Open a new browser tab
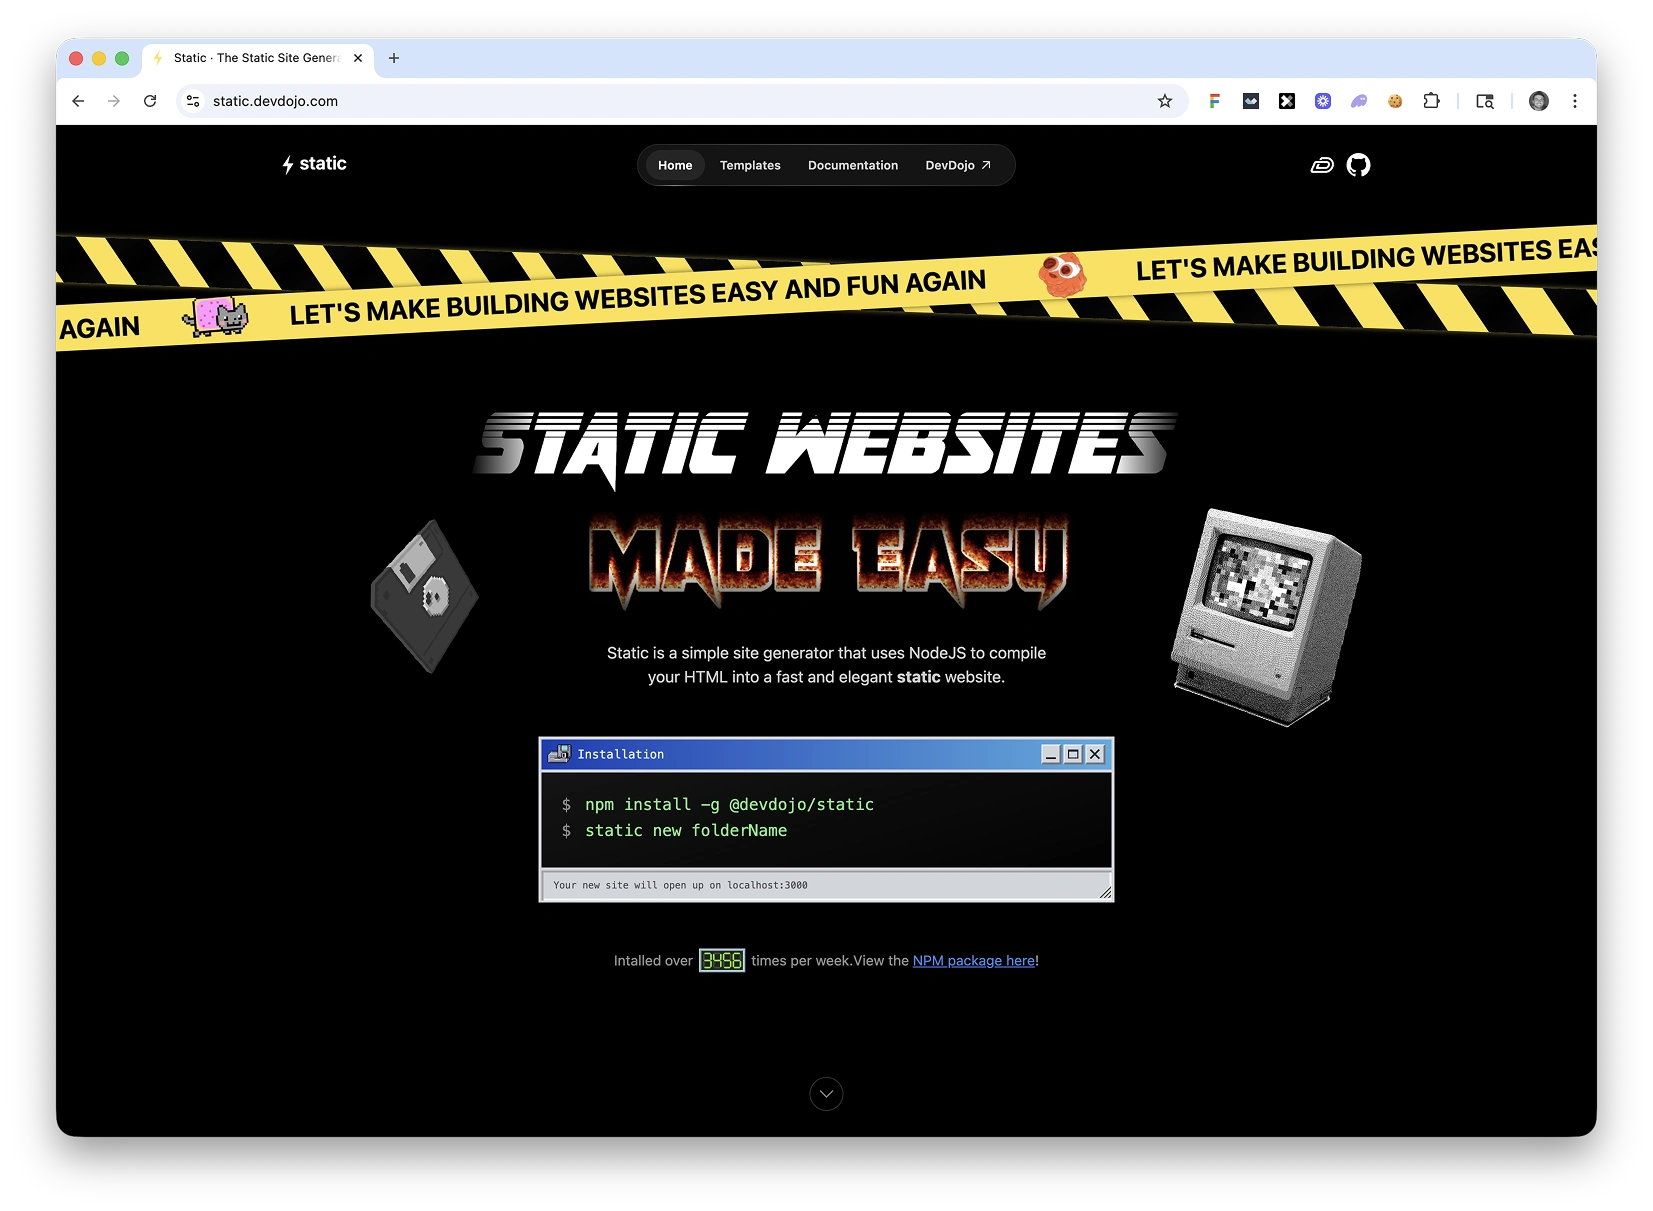This screenshot has width=1653, height=1211. [394, 58]
